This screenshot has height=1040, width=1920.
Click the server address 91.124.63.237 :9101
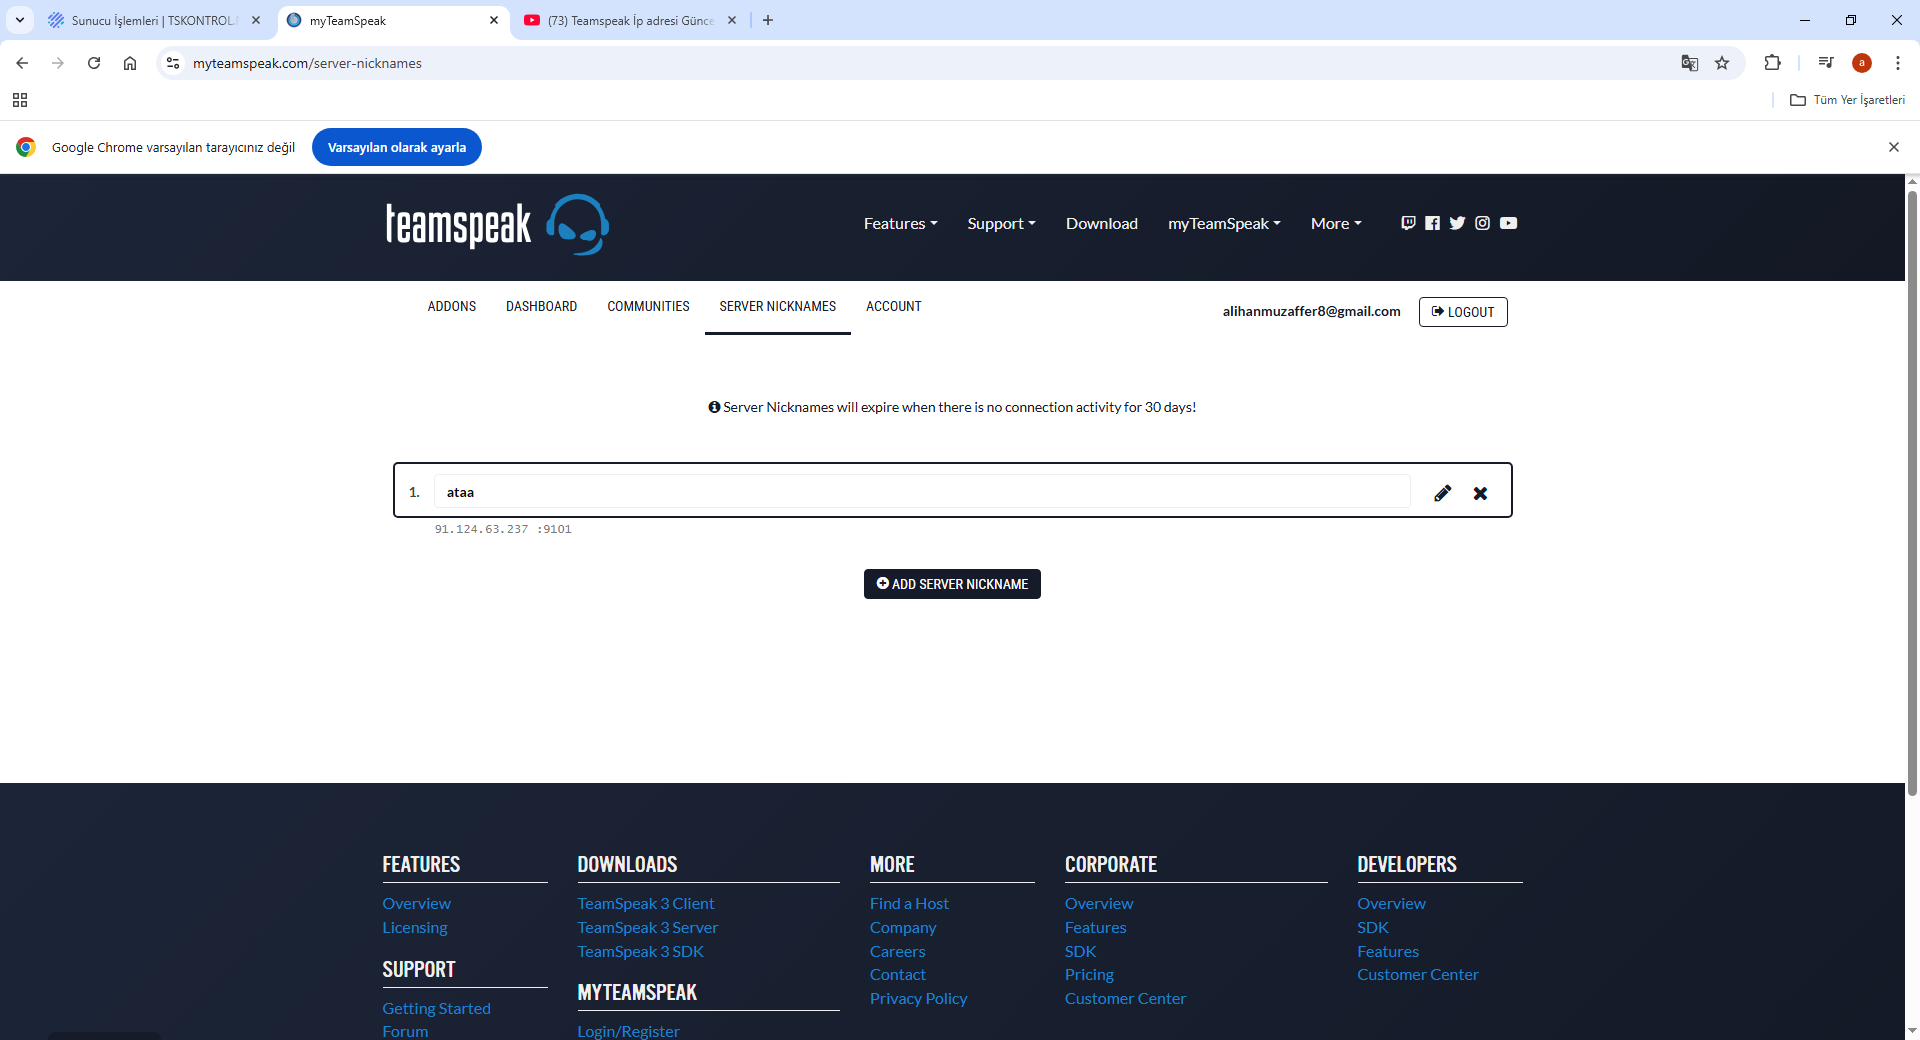pos(503,530)
